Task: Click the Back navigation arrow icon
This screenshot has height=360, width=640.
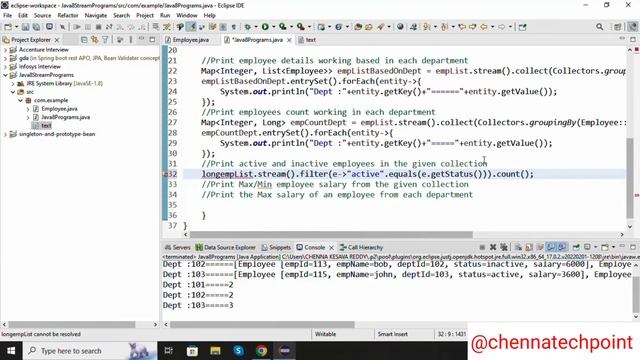Action: (484, 27)
